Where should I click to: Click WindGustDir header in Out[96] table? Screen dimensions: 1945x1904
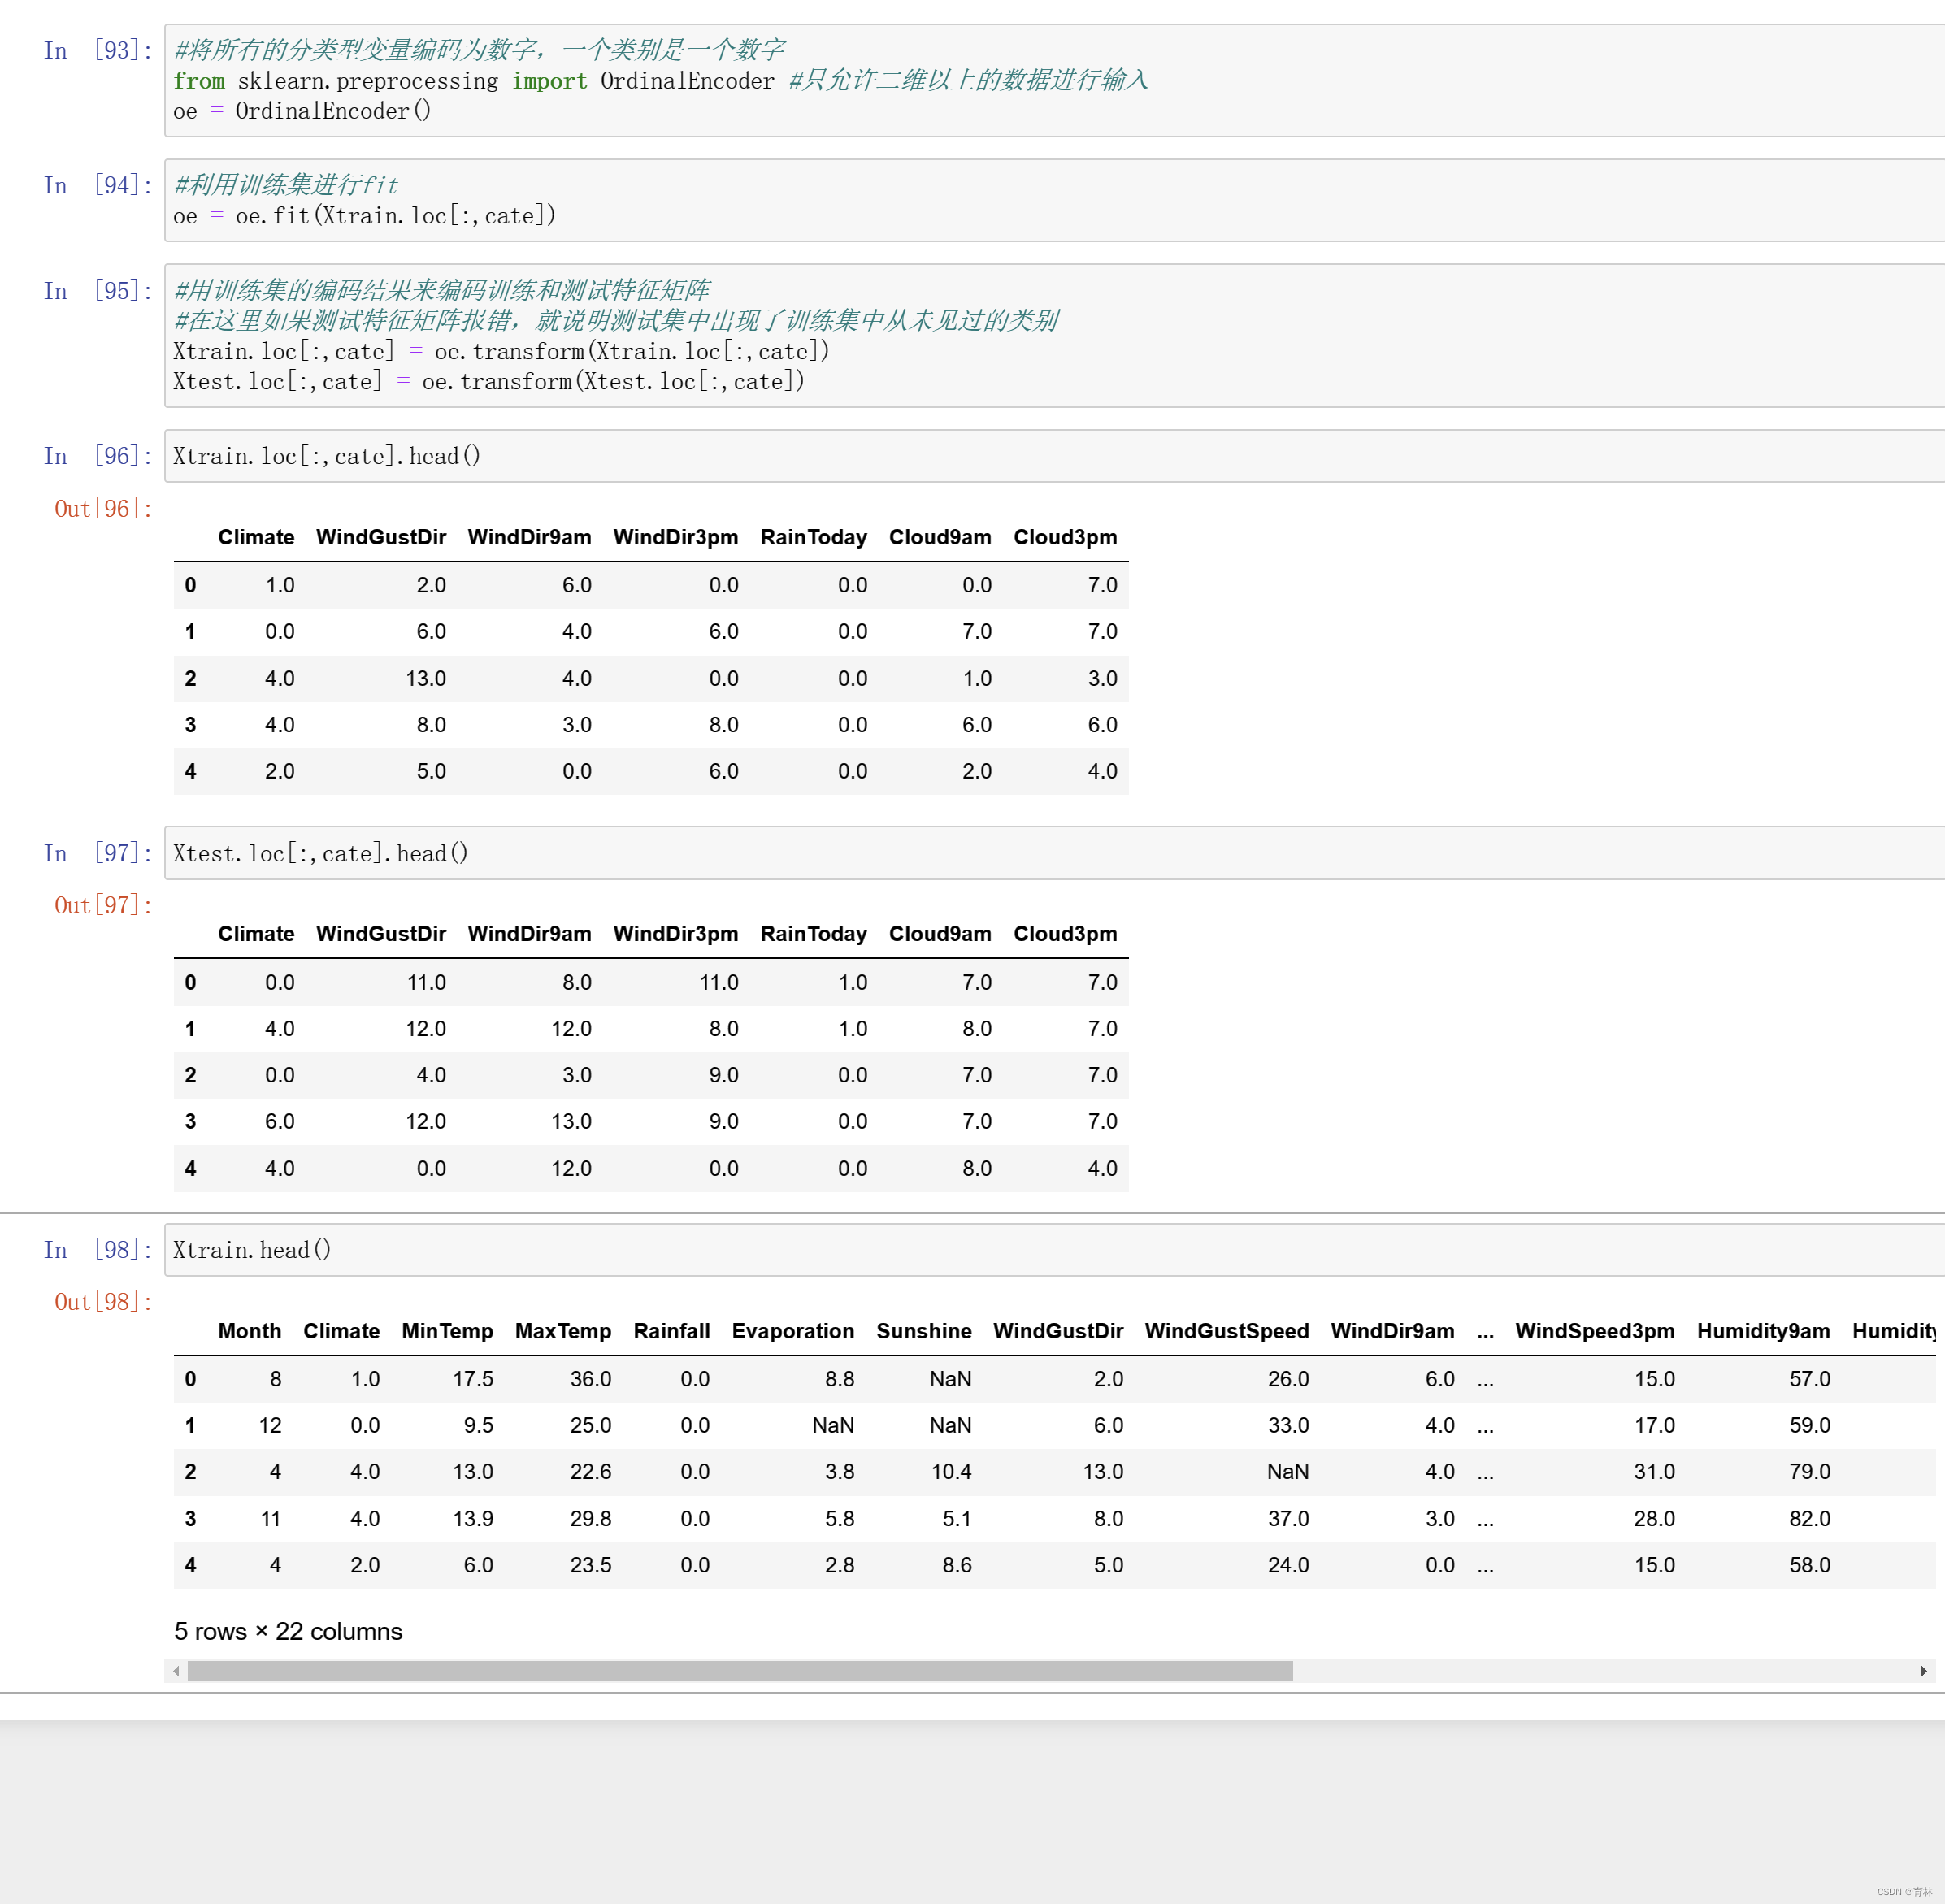(381, 537)
